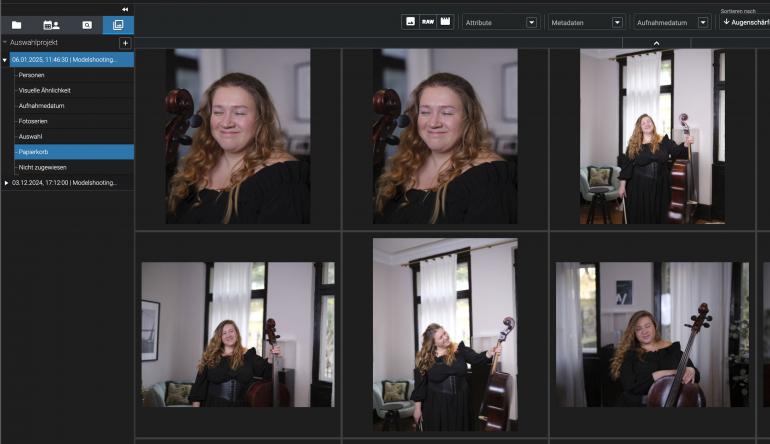The image size is (770, 444).
Task: Toggle the video file filter
Action: 445,22
